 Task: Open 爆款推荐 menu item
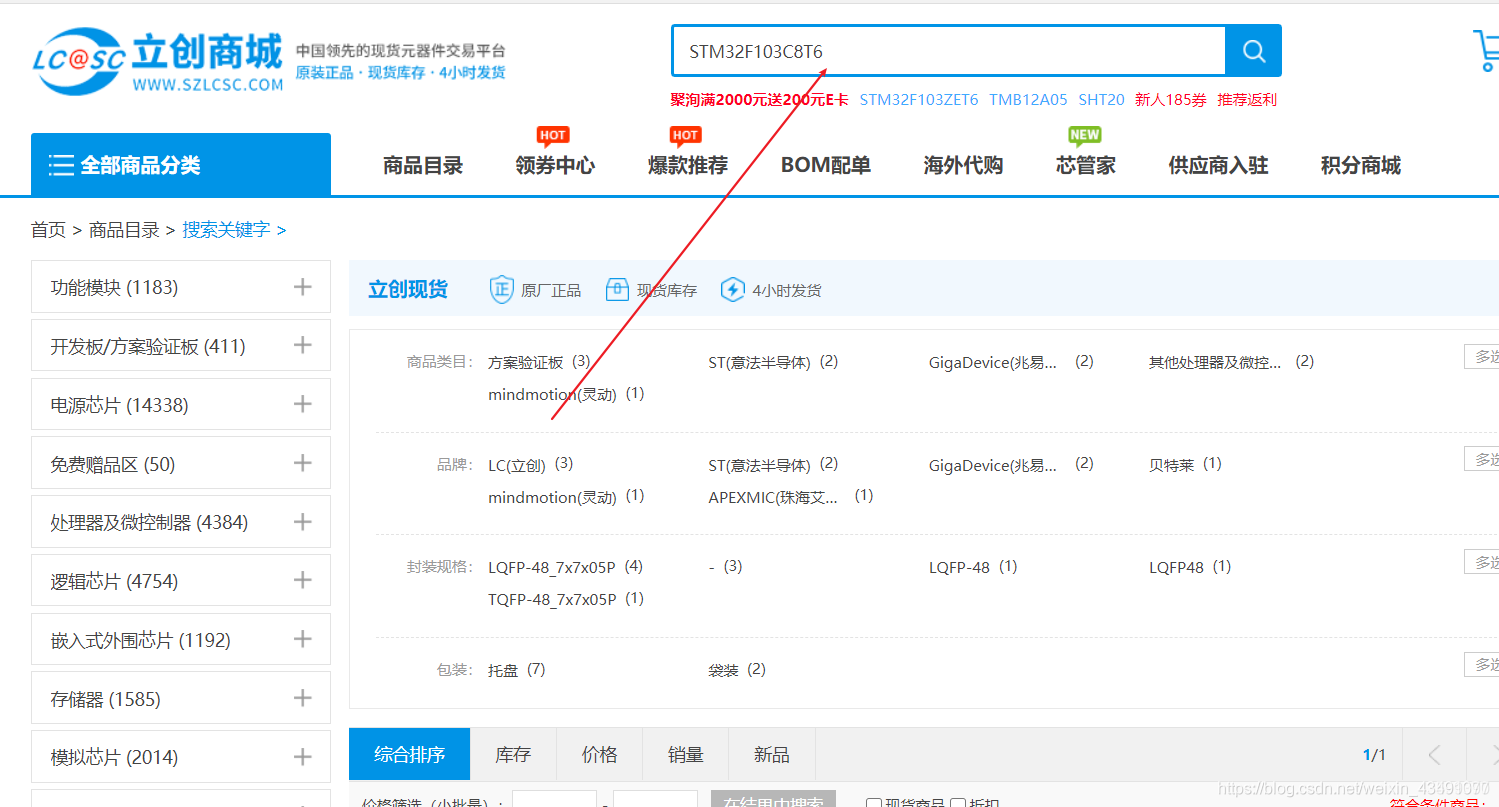click(688, 165)
